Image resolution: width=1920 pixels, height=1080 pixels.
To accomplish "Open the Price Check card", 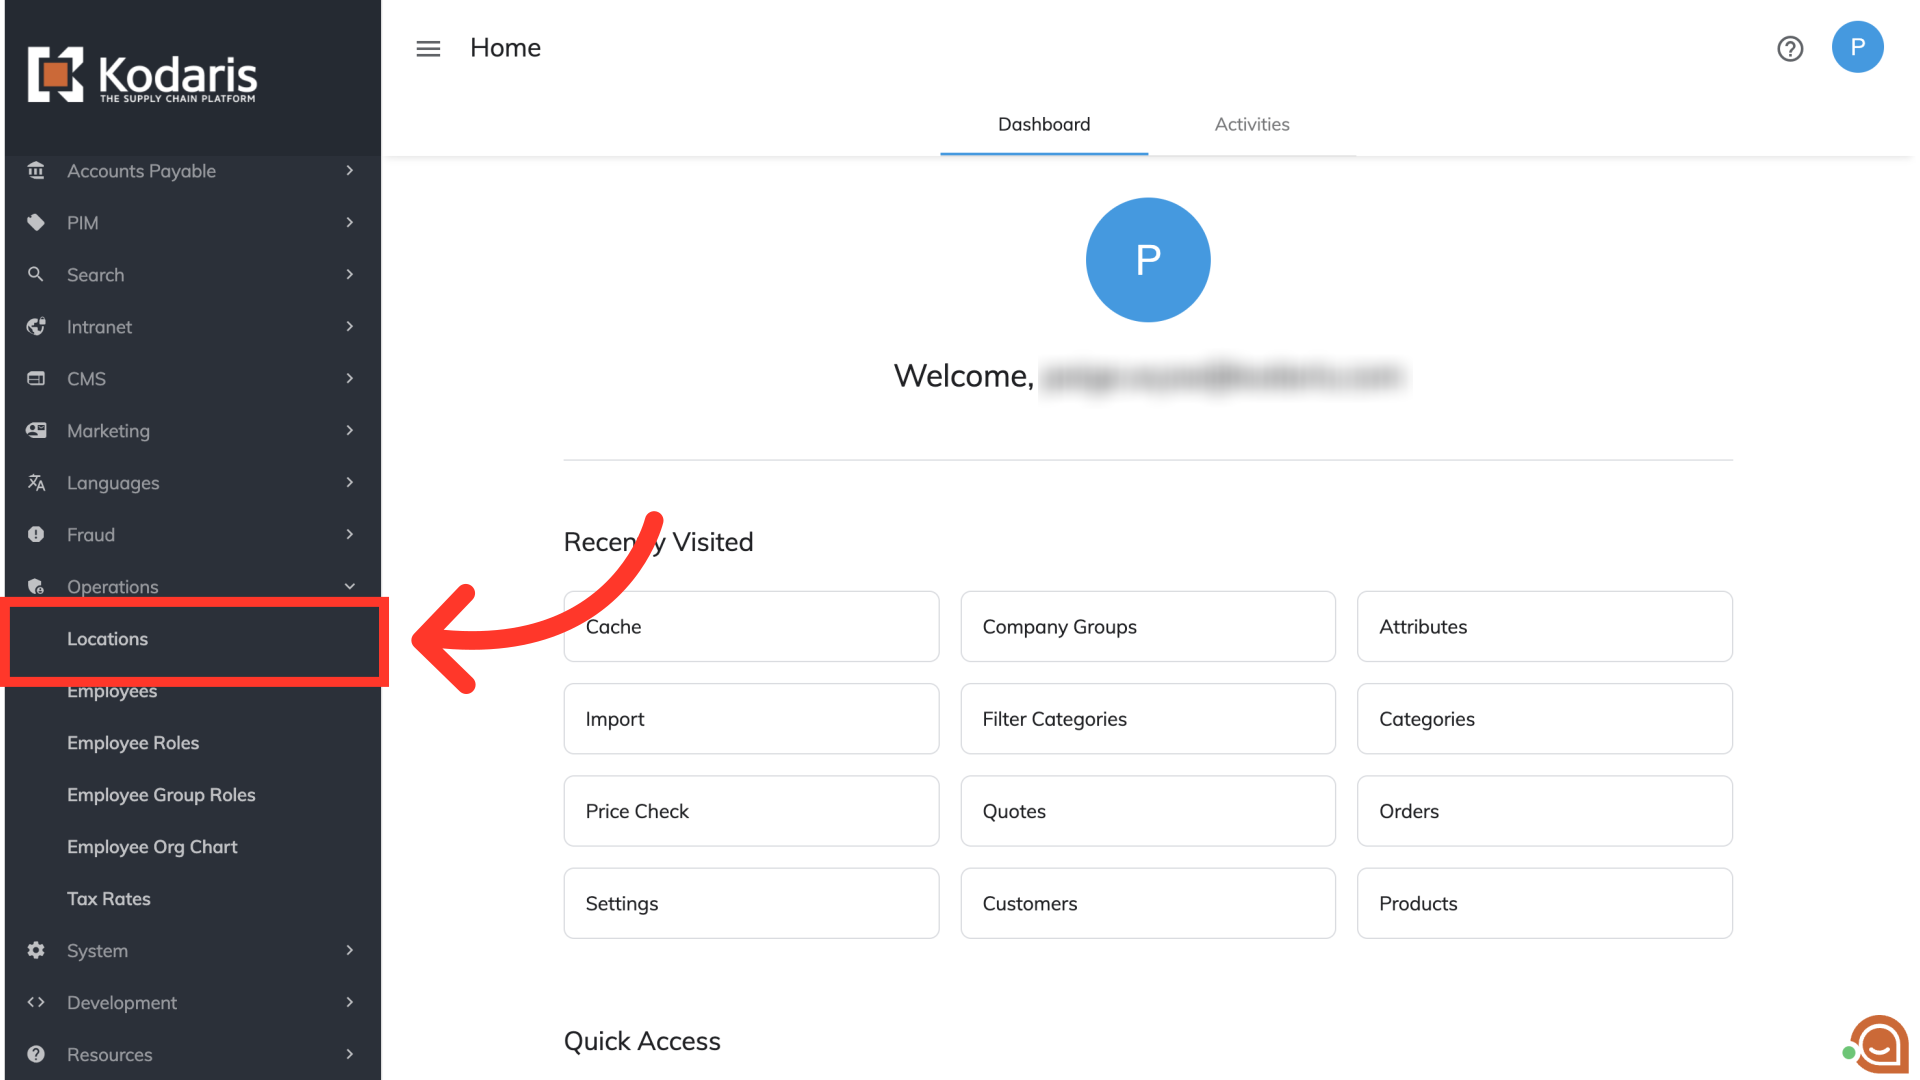I will coord(751,811).
